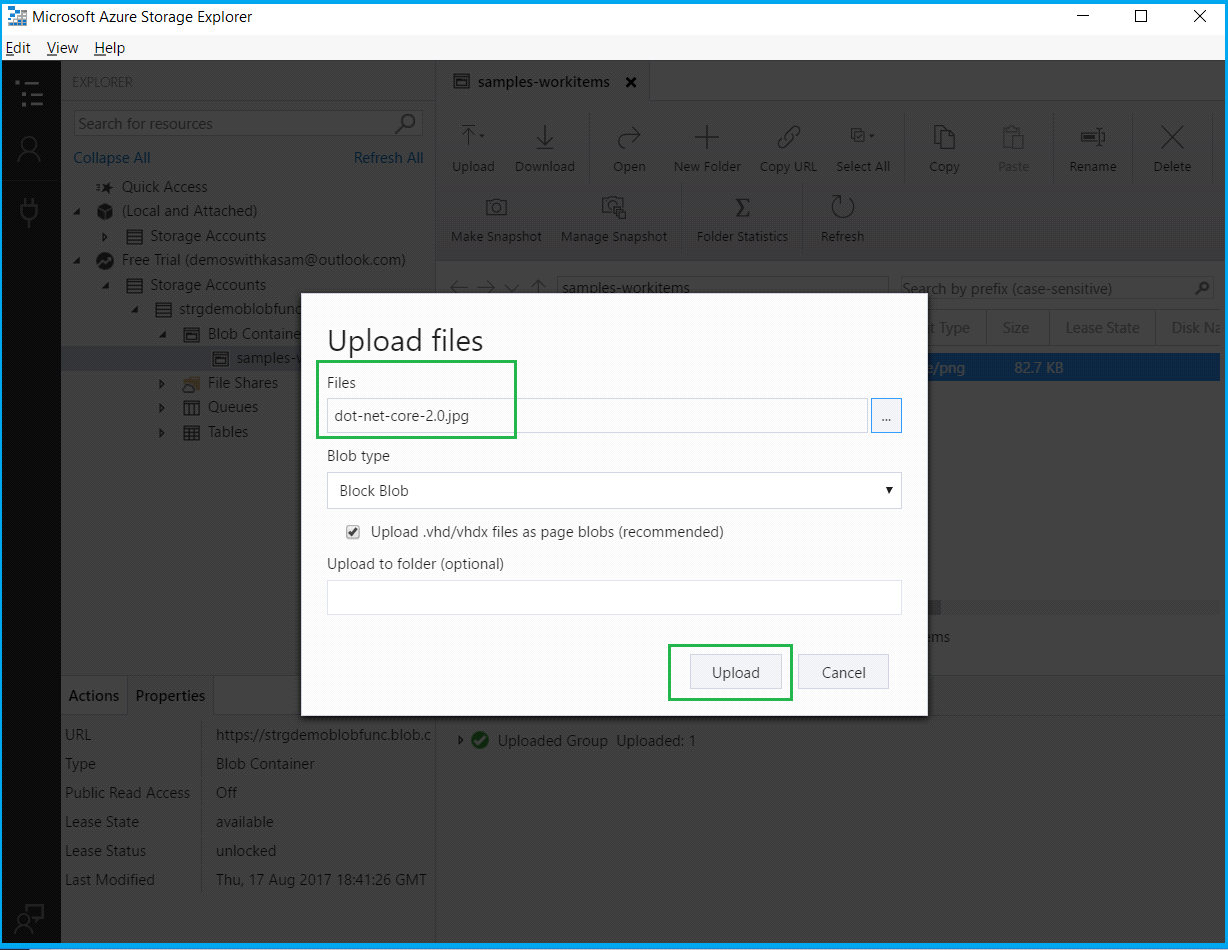
Task: Go back using the left arrow
Action: pyautogui.click(x=458, y=288)
